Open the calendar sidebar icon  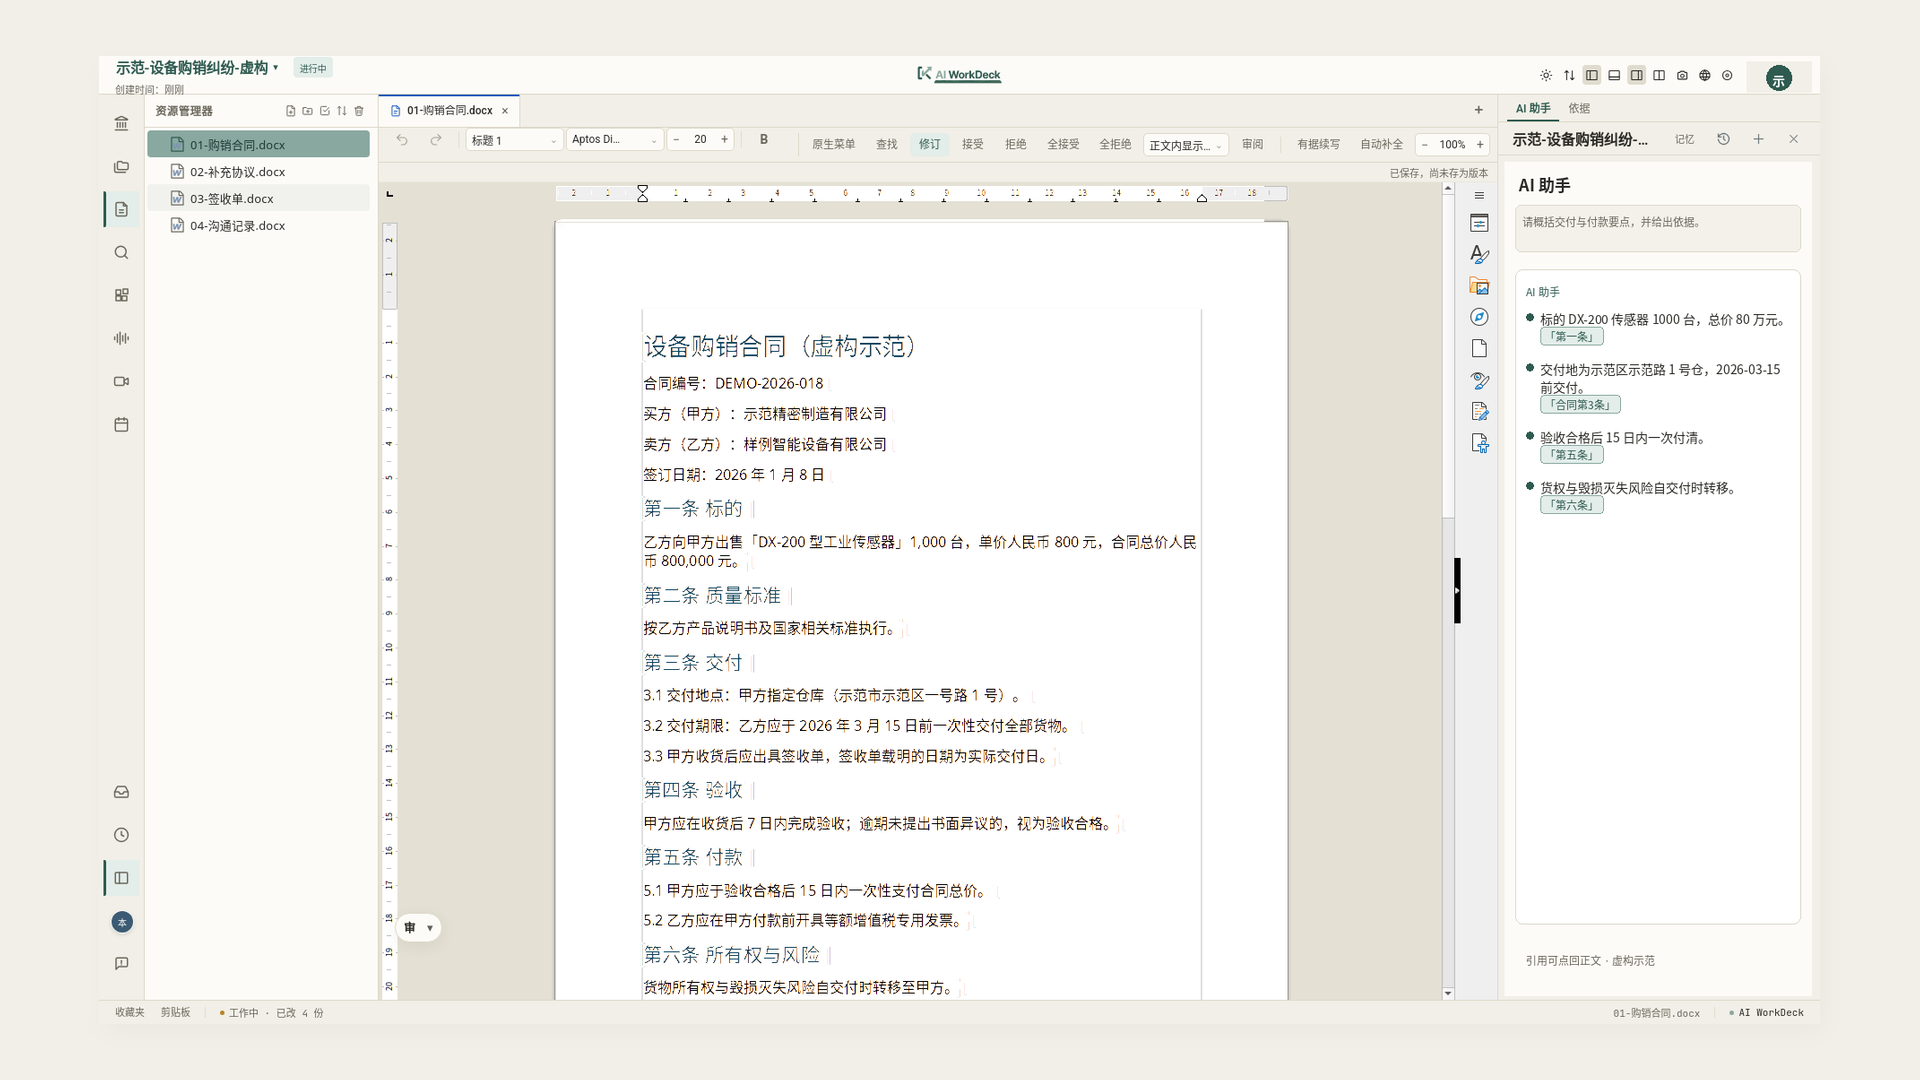[x=121, y=425]
